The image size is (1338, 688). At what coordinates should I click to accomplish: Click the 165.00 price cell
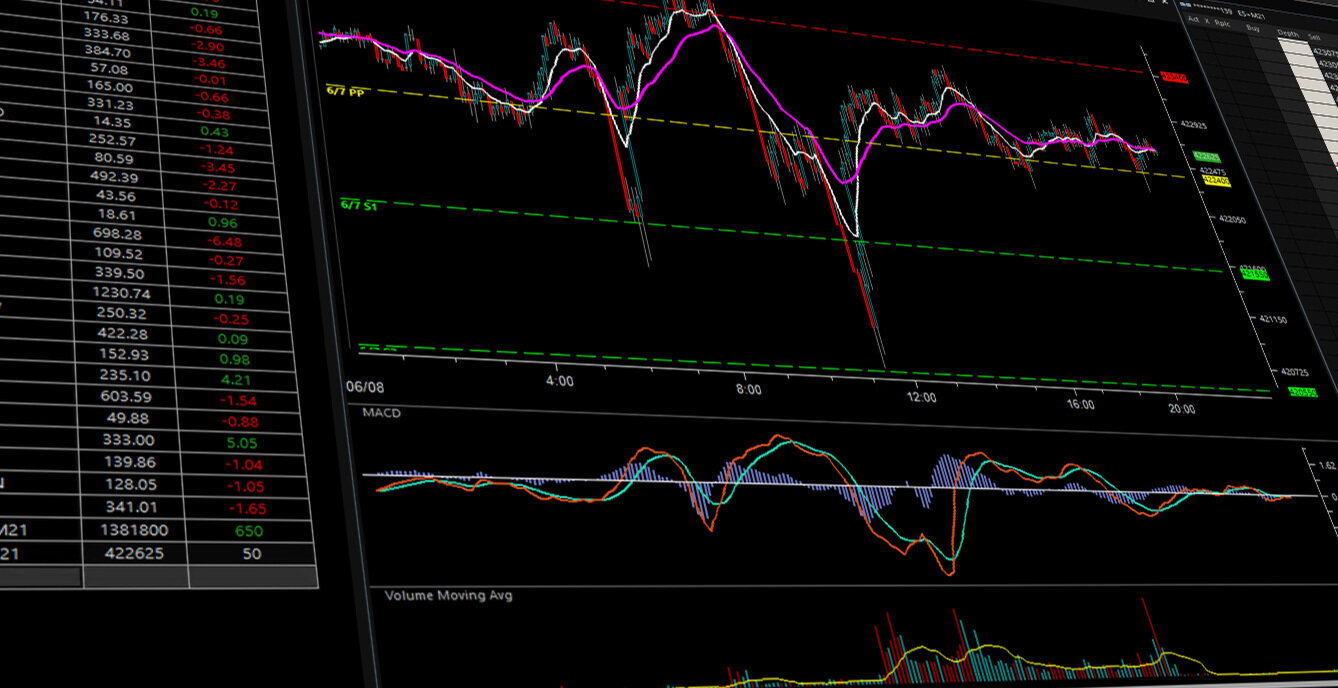(109, 87)
